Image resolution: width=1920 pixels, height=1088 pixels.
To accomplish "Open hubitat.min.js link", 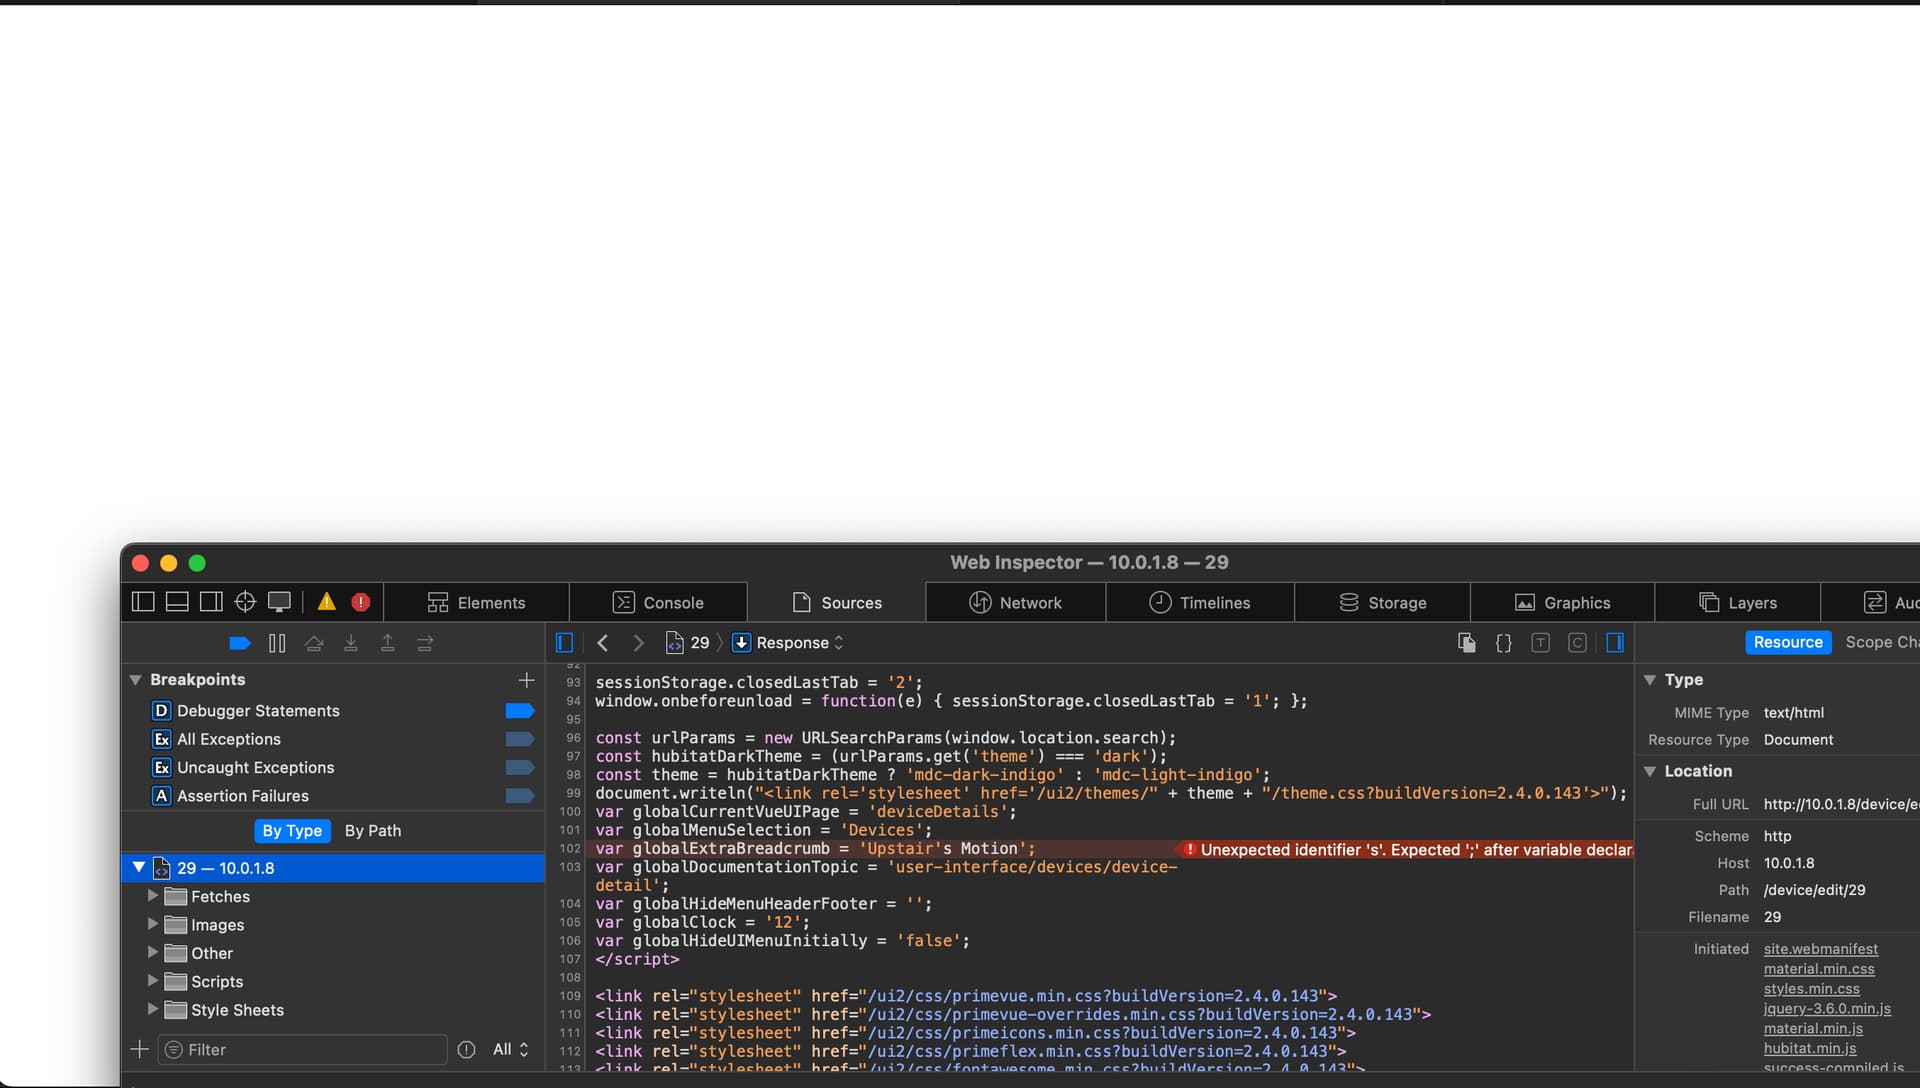I will point(1810,1048).
